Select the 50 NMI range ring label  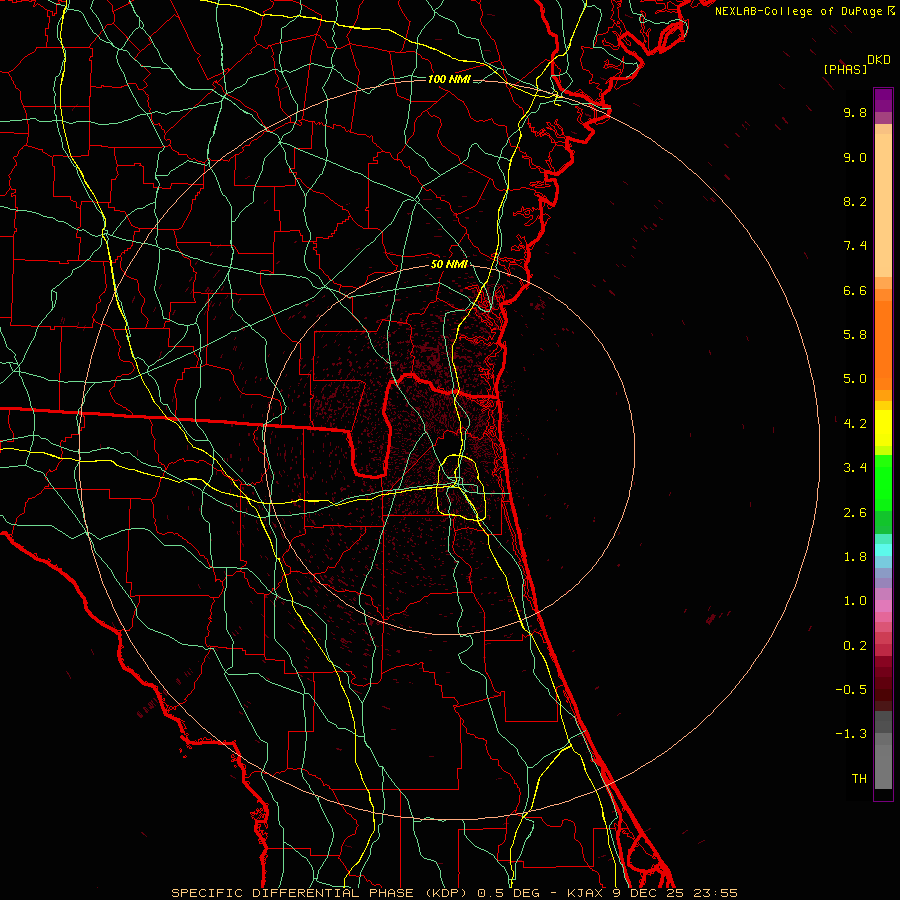(449, 265)
